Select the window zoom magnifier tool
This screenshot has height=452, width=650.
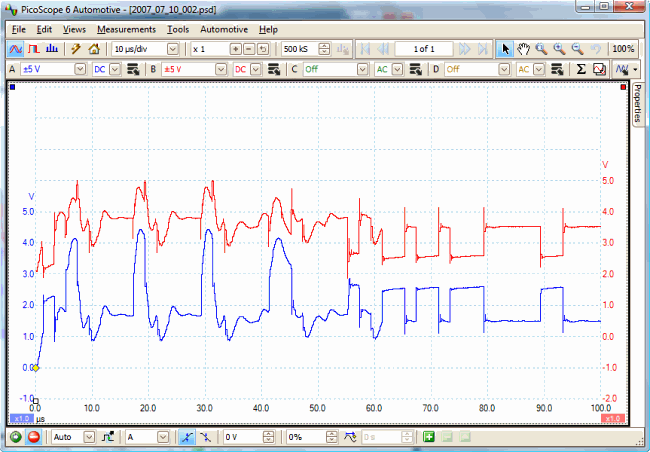pos(541,49)
